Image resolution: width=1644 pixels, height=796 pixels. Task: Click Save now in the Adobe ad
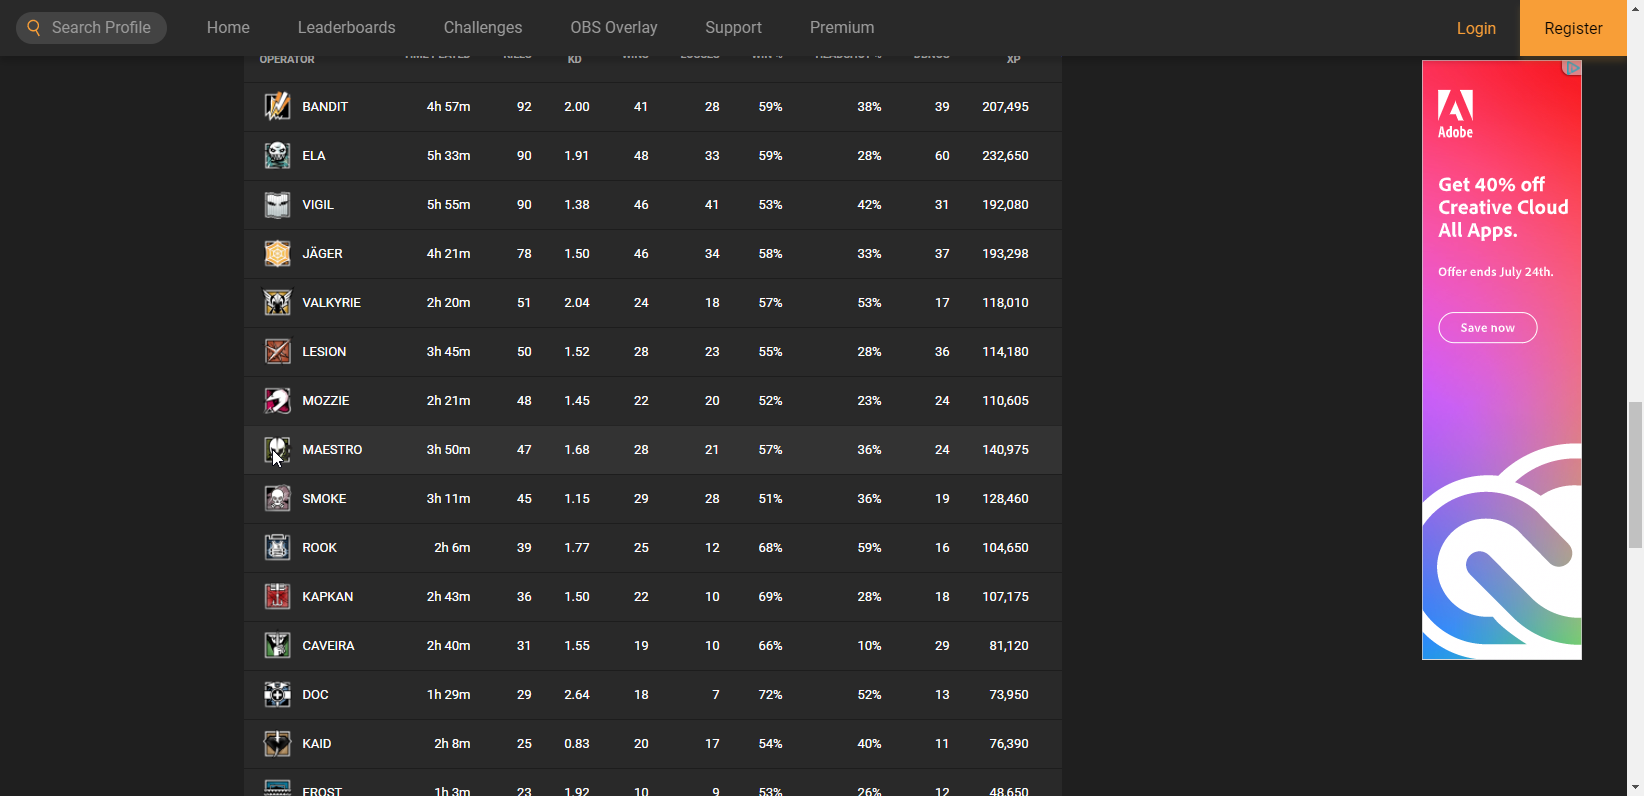click(x=1487, y=328)
